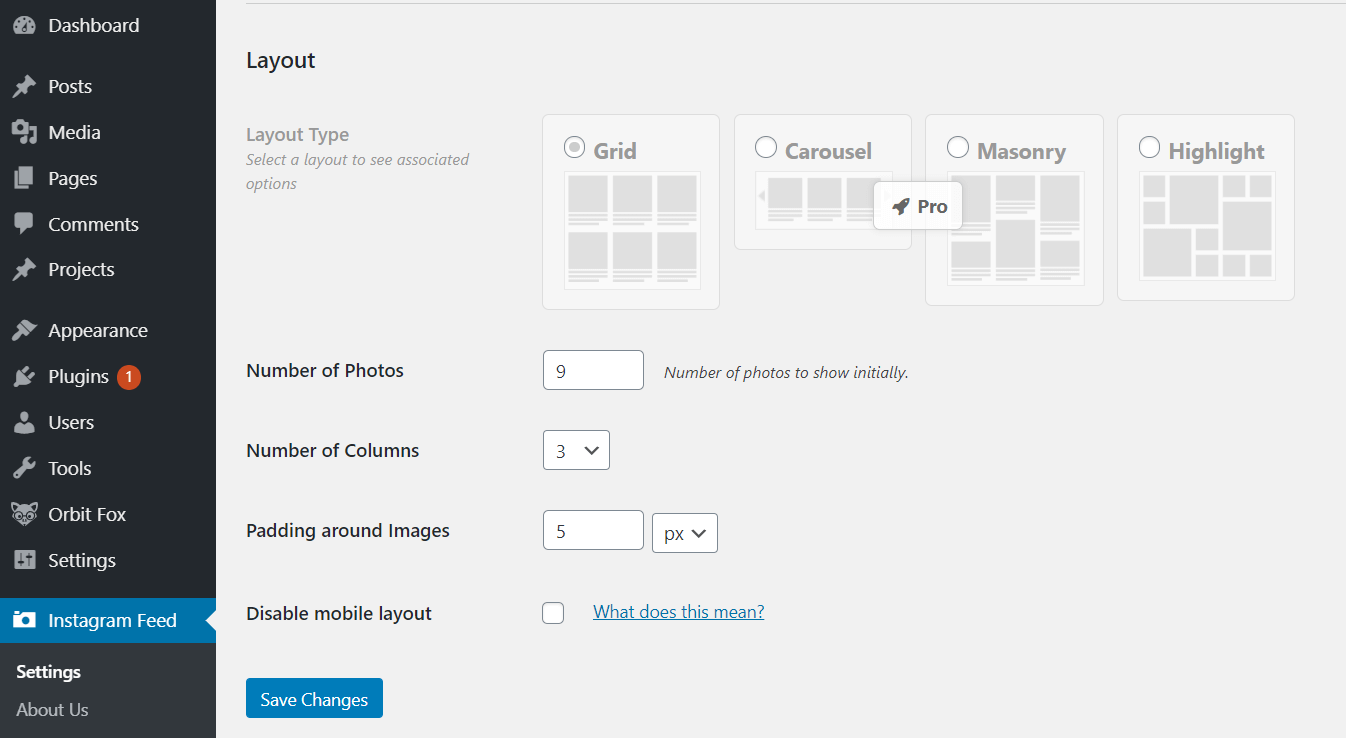Enable the Disable mobile layout checkbox
Screen dimensions: 1346x738
click(553, 613)
